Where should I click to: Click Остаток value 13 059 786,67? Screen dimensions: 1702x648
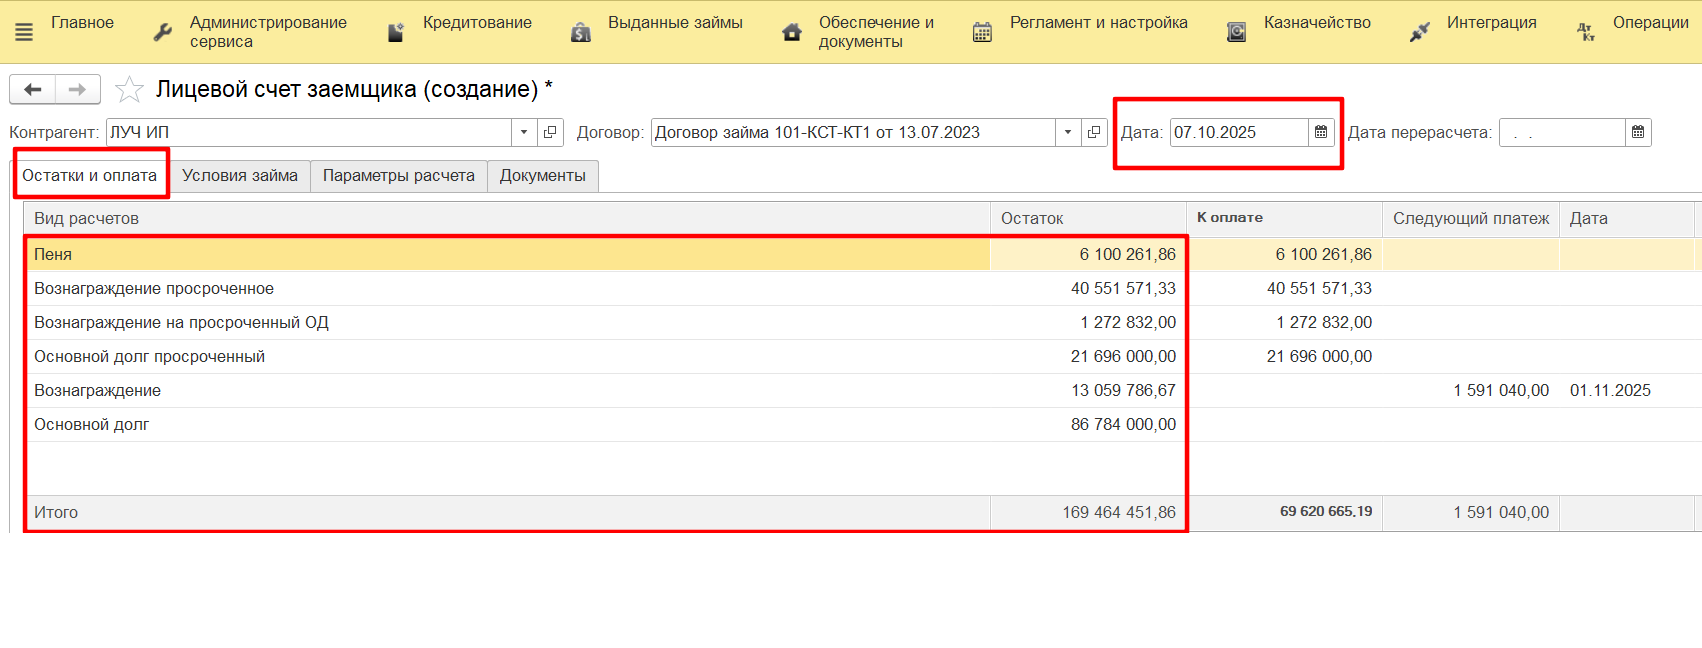1123,390
